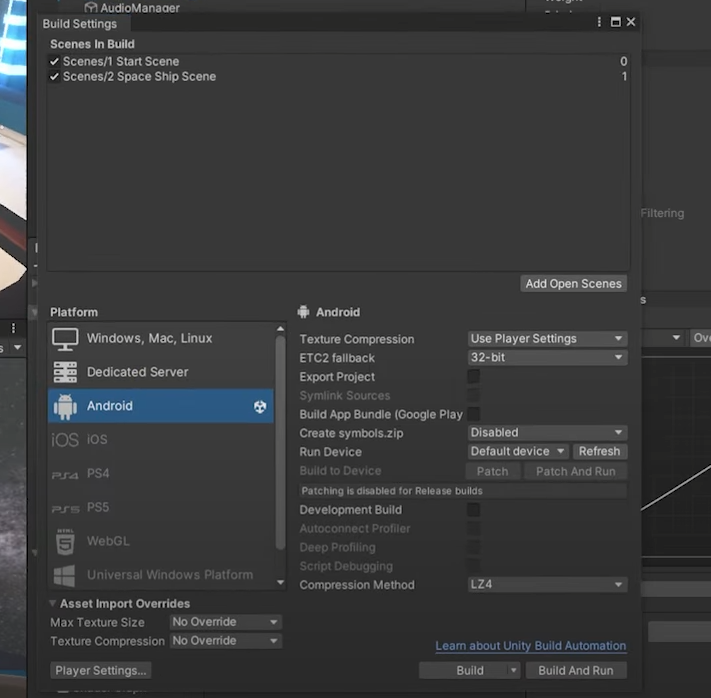Open Build Settings window kebab menu
Viewport: 711px width, 698px height.
(x=599, y=22)
